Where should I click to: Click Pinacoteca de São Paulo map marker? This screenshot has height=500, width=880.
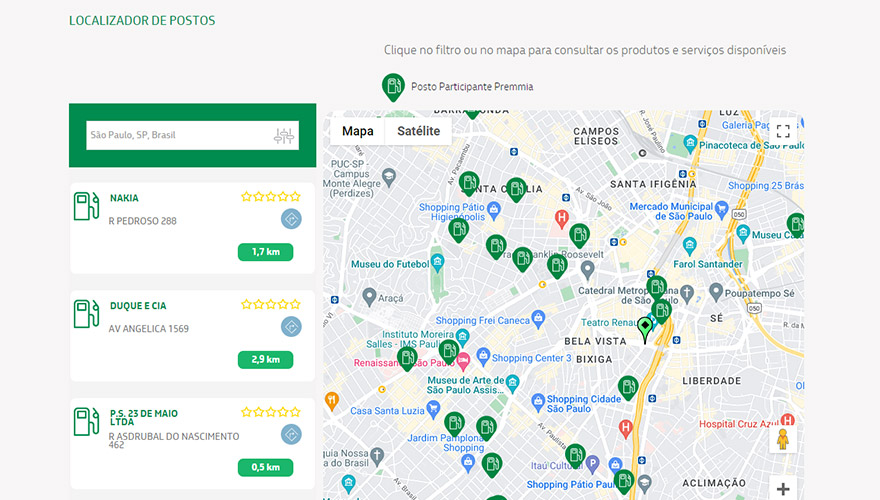[690, 144]
